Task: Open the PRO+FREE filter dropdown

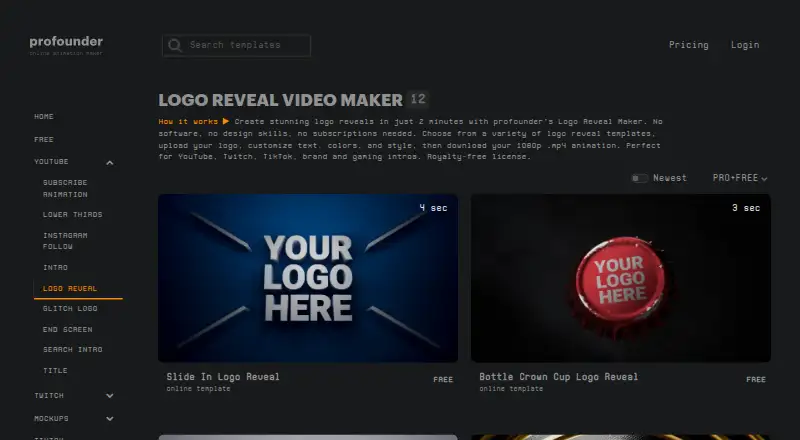Action: point(740,178)
